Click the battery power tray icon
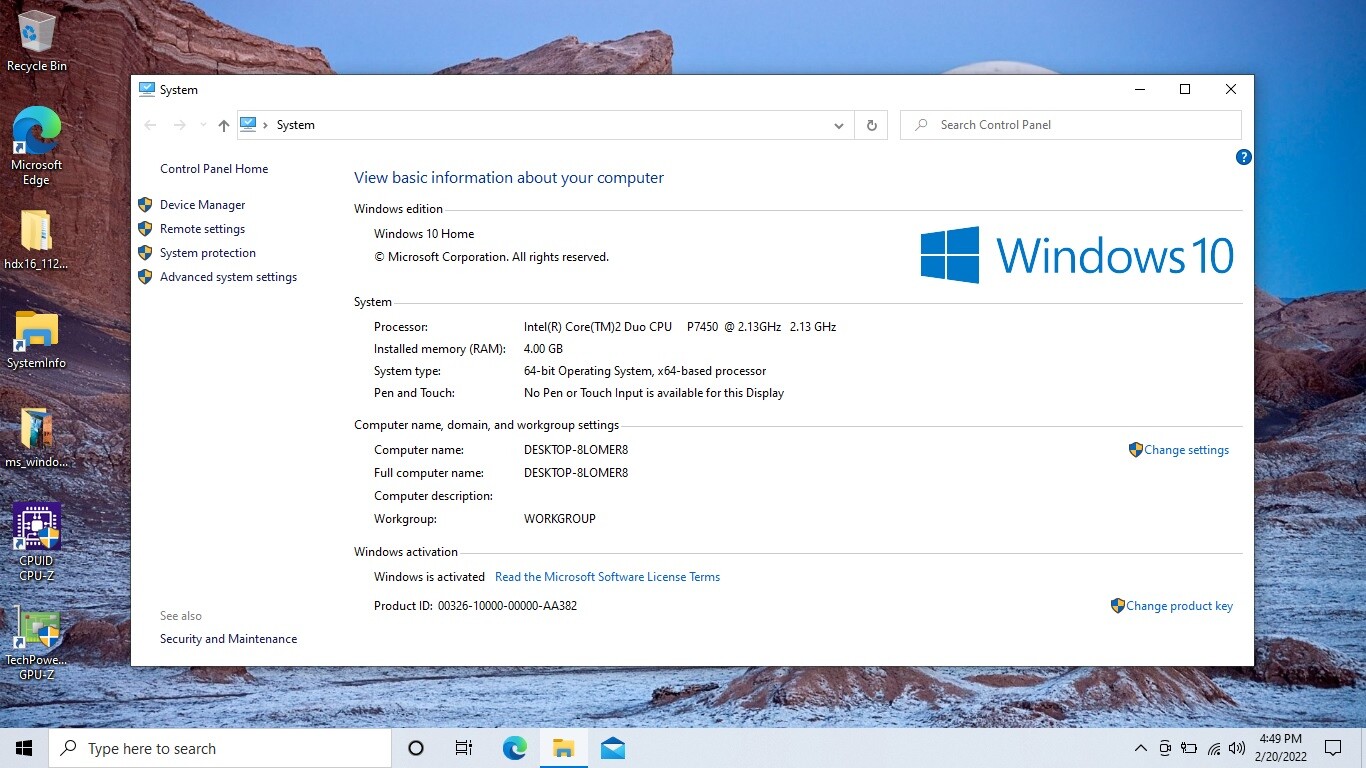This screenshot has height=768, width=1366. coord(1189,748)
